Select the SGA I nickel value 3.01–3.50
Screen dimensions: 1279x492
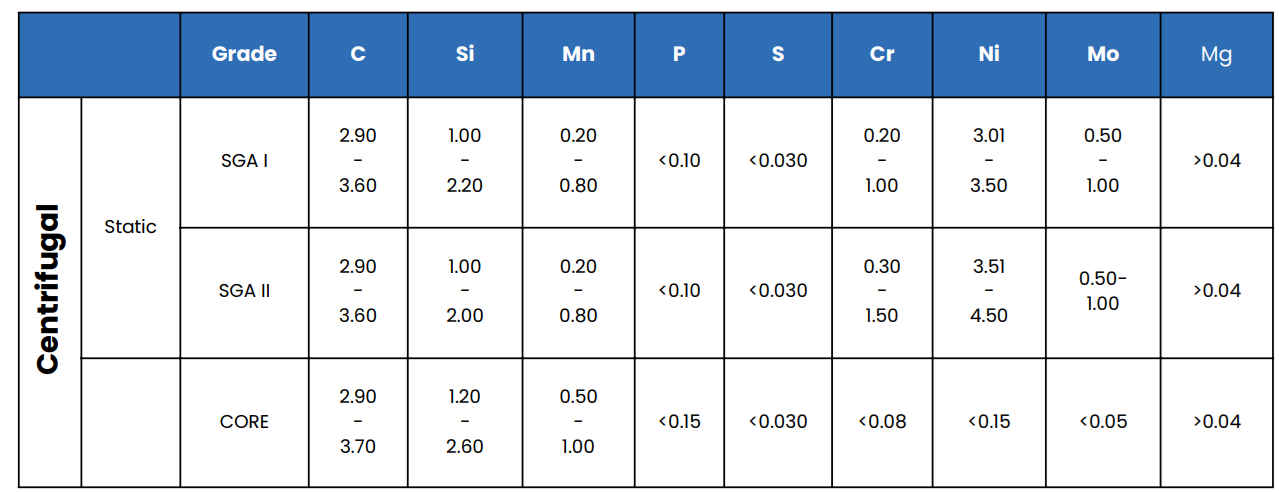pos(989,161)
